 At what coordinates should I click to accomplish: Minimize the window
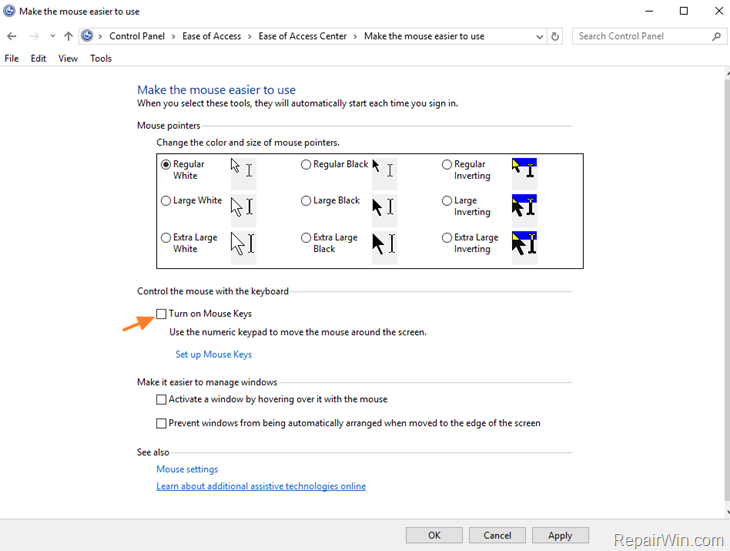click(x=649, y=11)
